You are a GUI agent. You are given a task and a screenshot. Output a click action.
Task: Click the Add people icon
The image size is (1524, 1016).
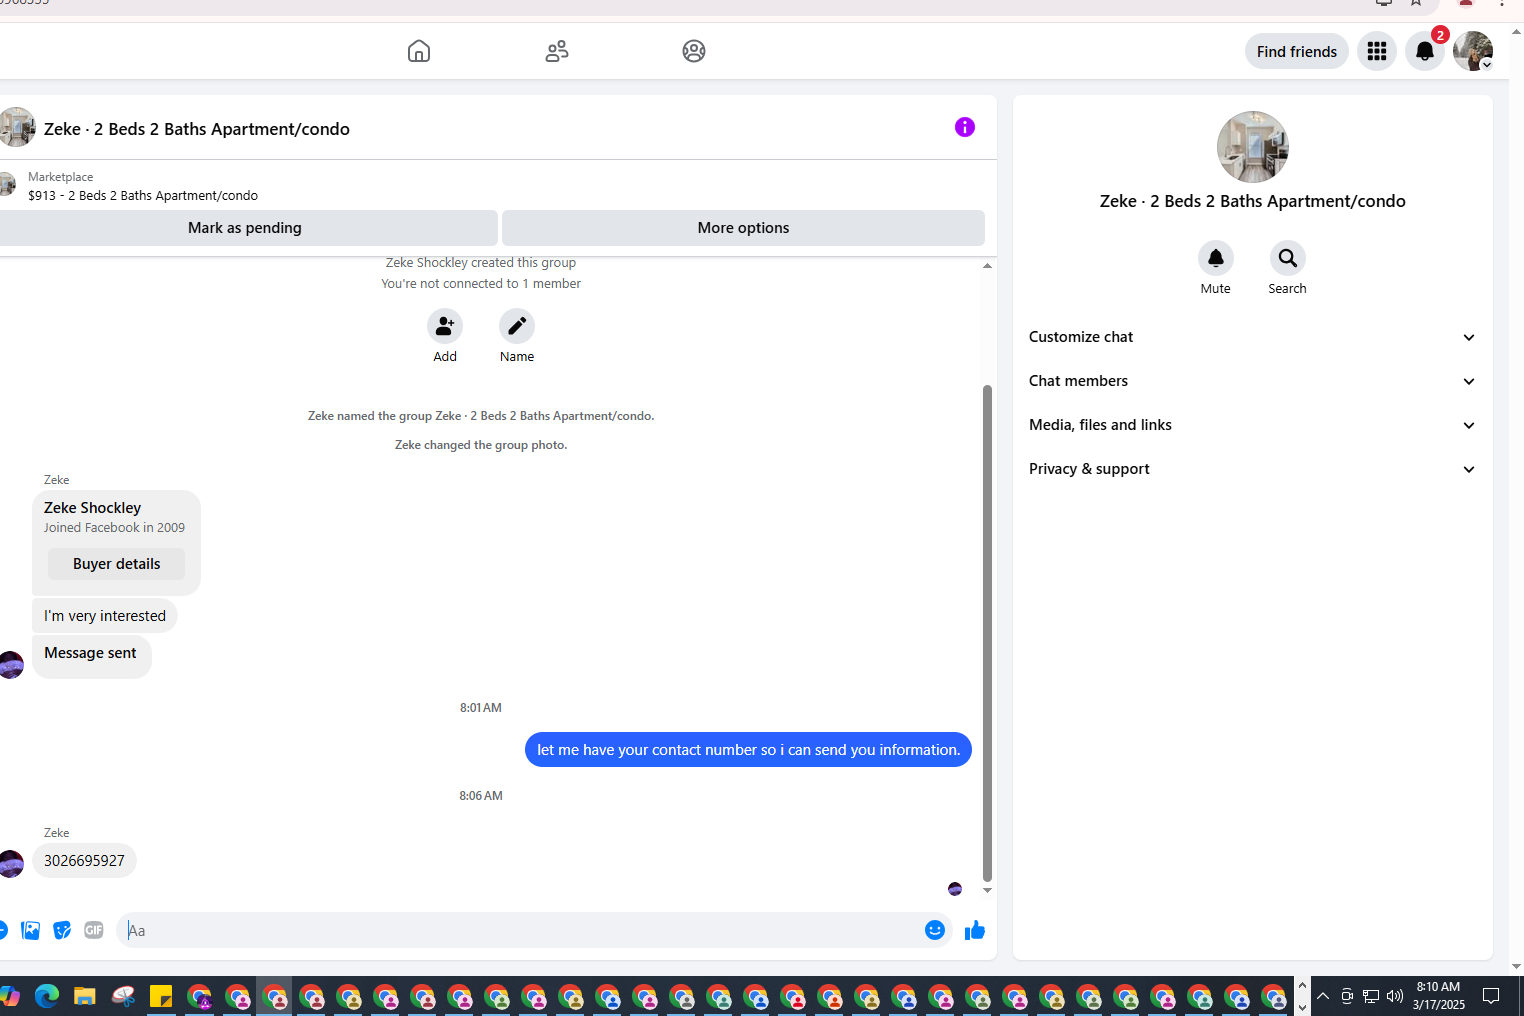point(445,326)
